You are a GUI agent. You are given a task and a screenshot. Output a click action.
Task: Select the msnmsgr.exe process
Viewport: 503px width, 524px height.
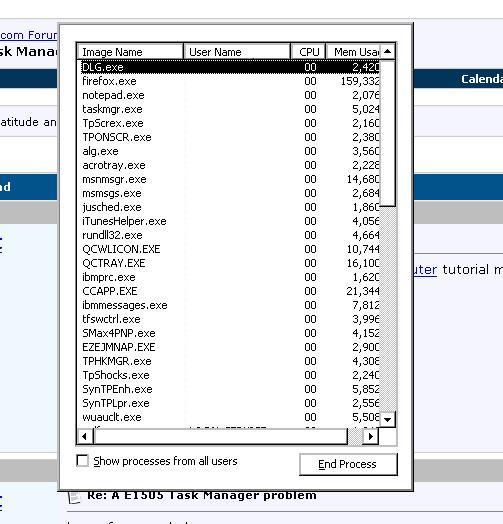pyautogui.click(x=230, y=179)
